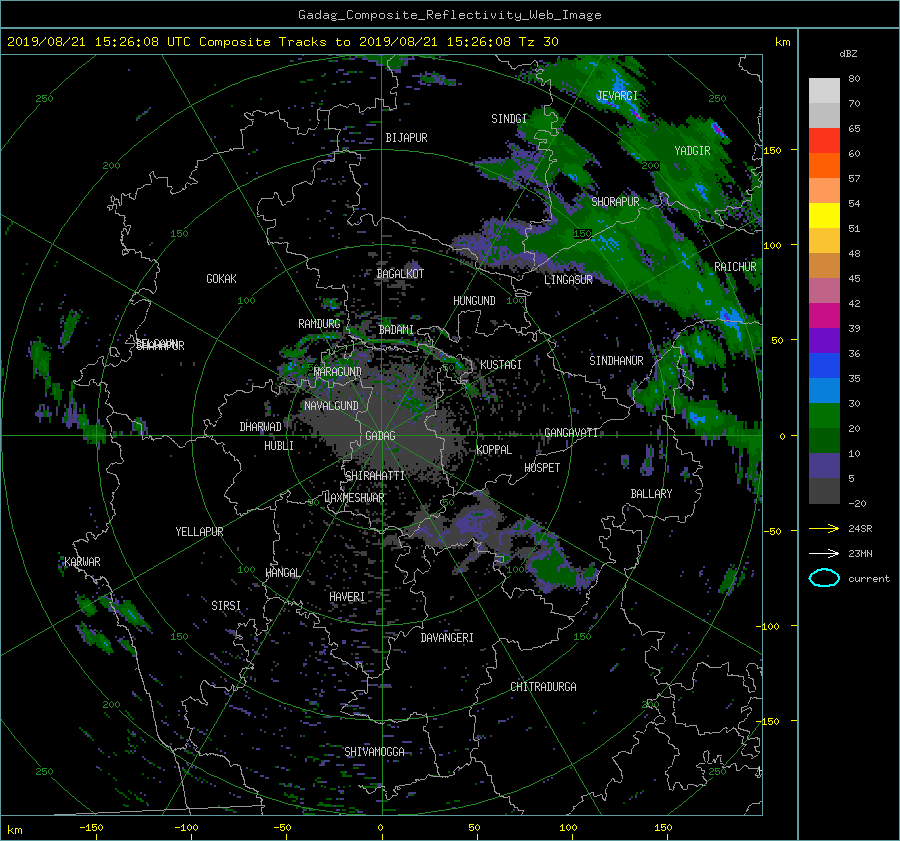
Task: Click the white 23MN arrow legend icon
Action: (824, 553)
